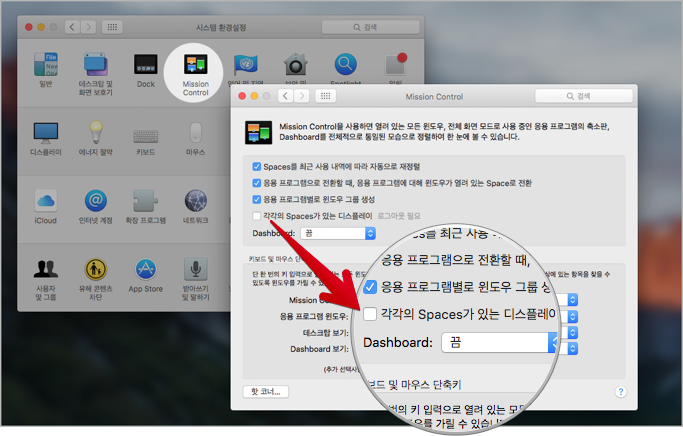Open 에너지 절약 light bulb icon
This screenshot has height=436, width=683.
95,133
